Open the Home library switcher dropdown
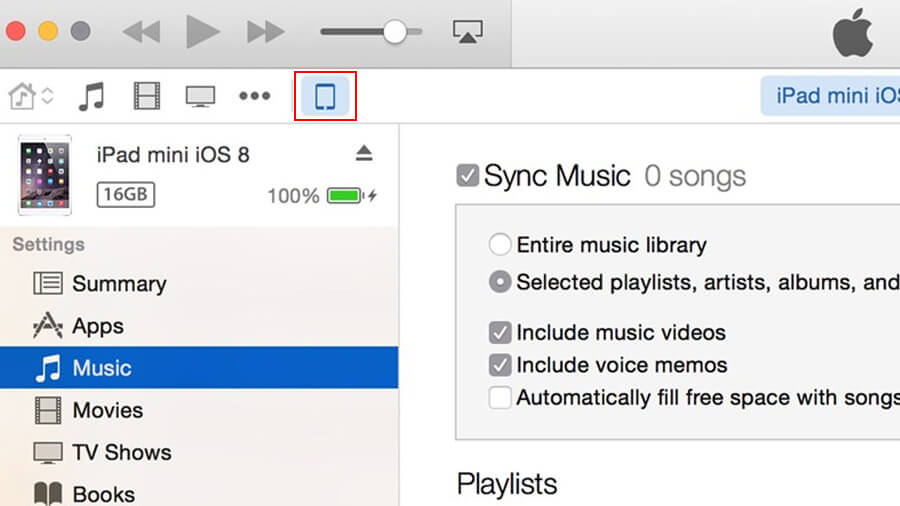Image resolution: width=900 pixels, height=506 pixels. click(32, 97)
